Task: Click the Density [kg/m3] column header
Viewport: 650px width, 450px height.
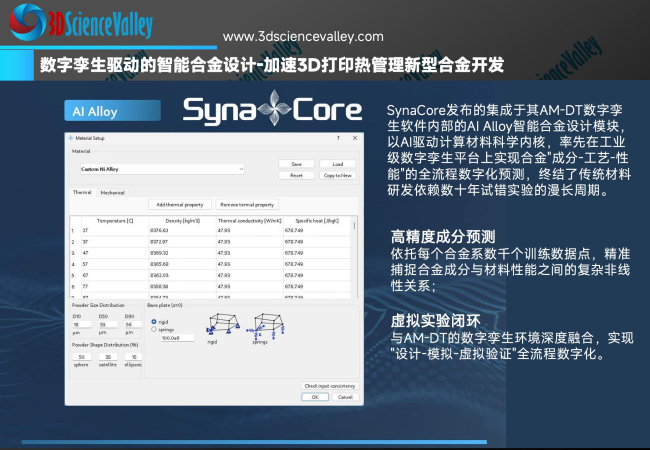Action: [x=182, y=221]
